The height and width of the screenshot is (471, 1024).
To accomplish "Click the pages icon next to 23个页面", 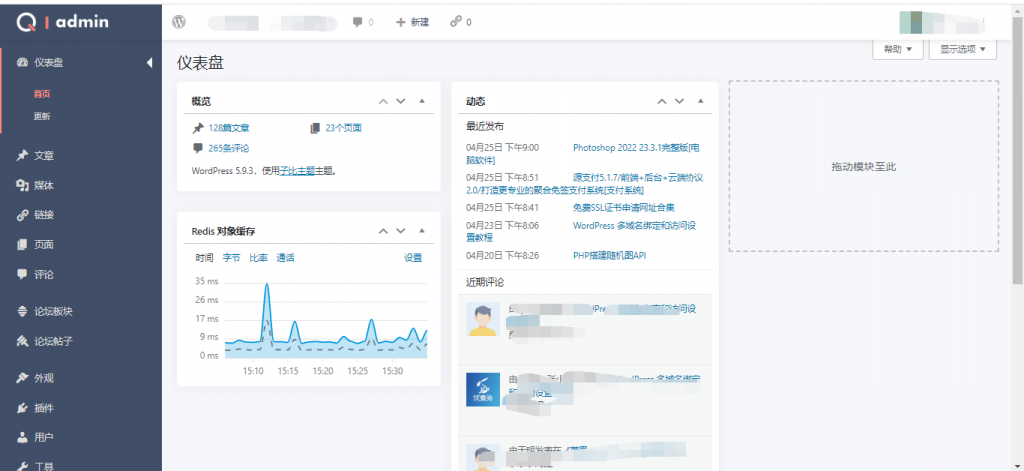I will coord(315,128).
